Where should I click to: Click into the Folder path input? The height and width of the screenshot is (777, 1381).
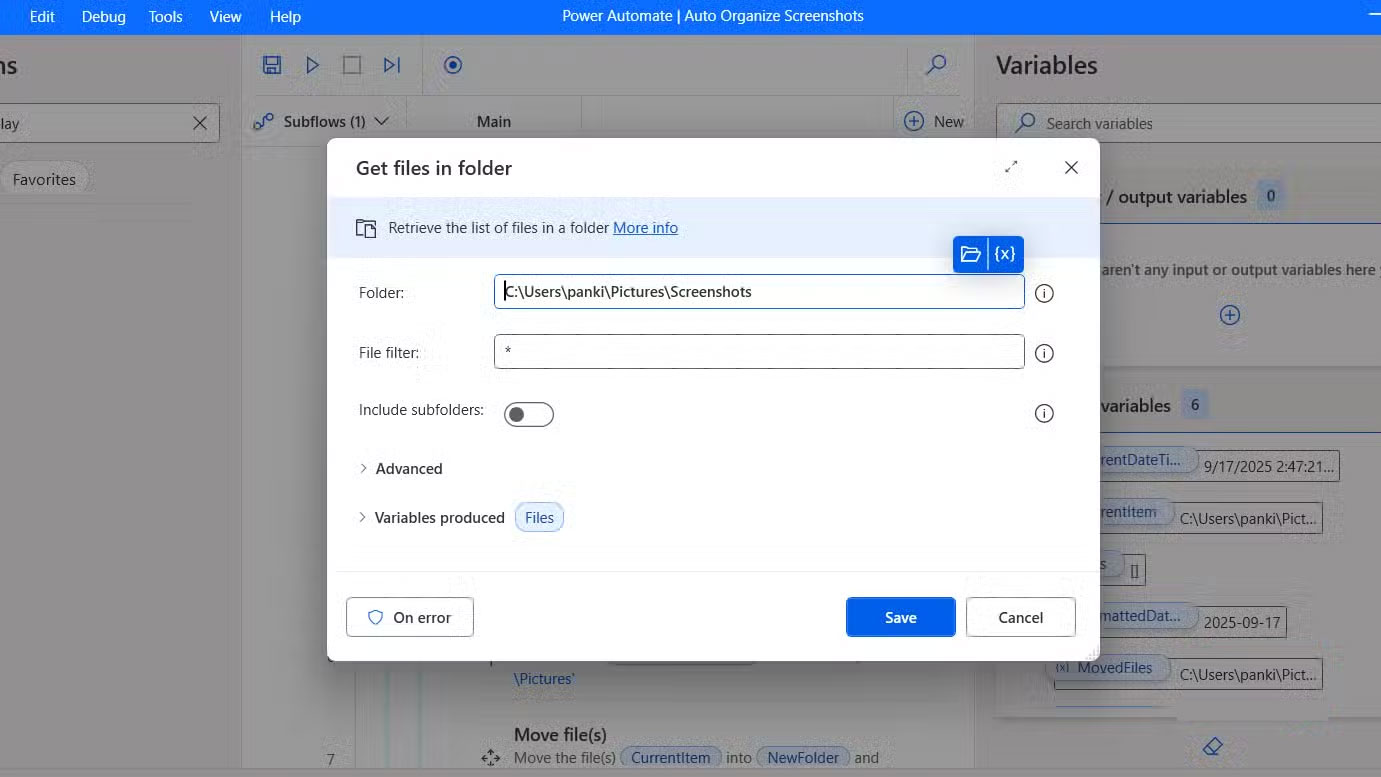[759, 292]
